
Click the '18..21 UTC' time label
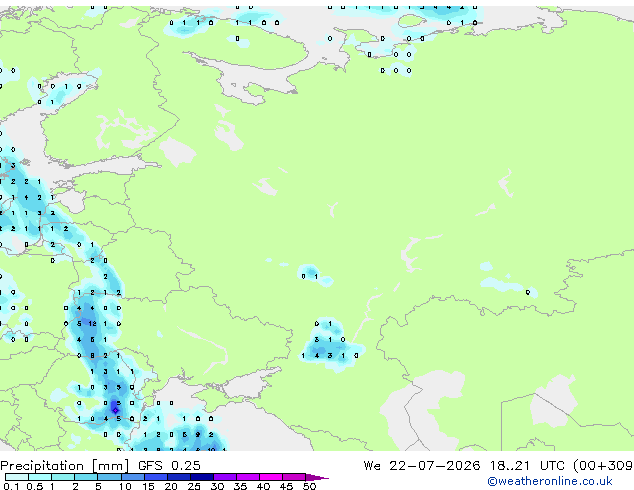(x=529, y=466)
